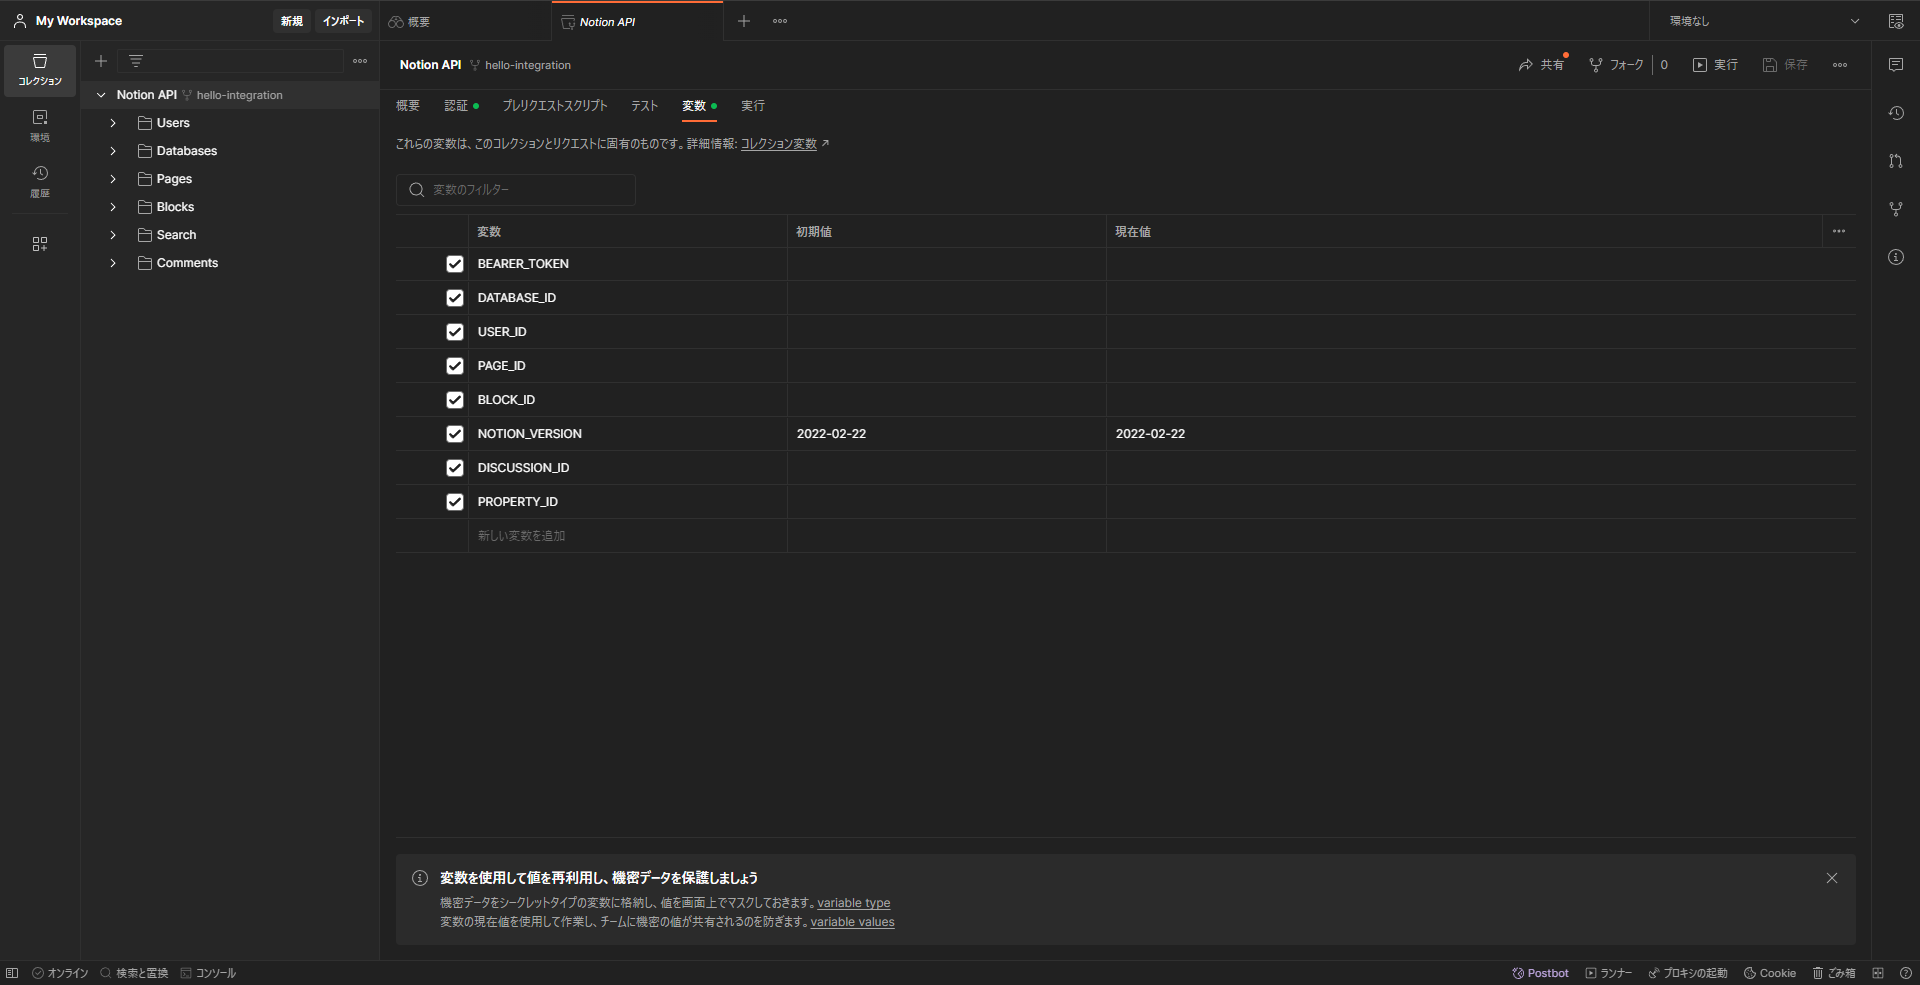Expand the Users folder
The image size is (1920, 985).
pyautogui.click(x=112, y=122)
